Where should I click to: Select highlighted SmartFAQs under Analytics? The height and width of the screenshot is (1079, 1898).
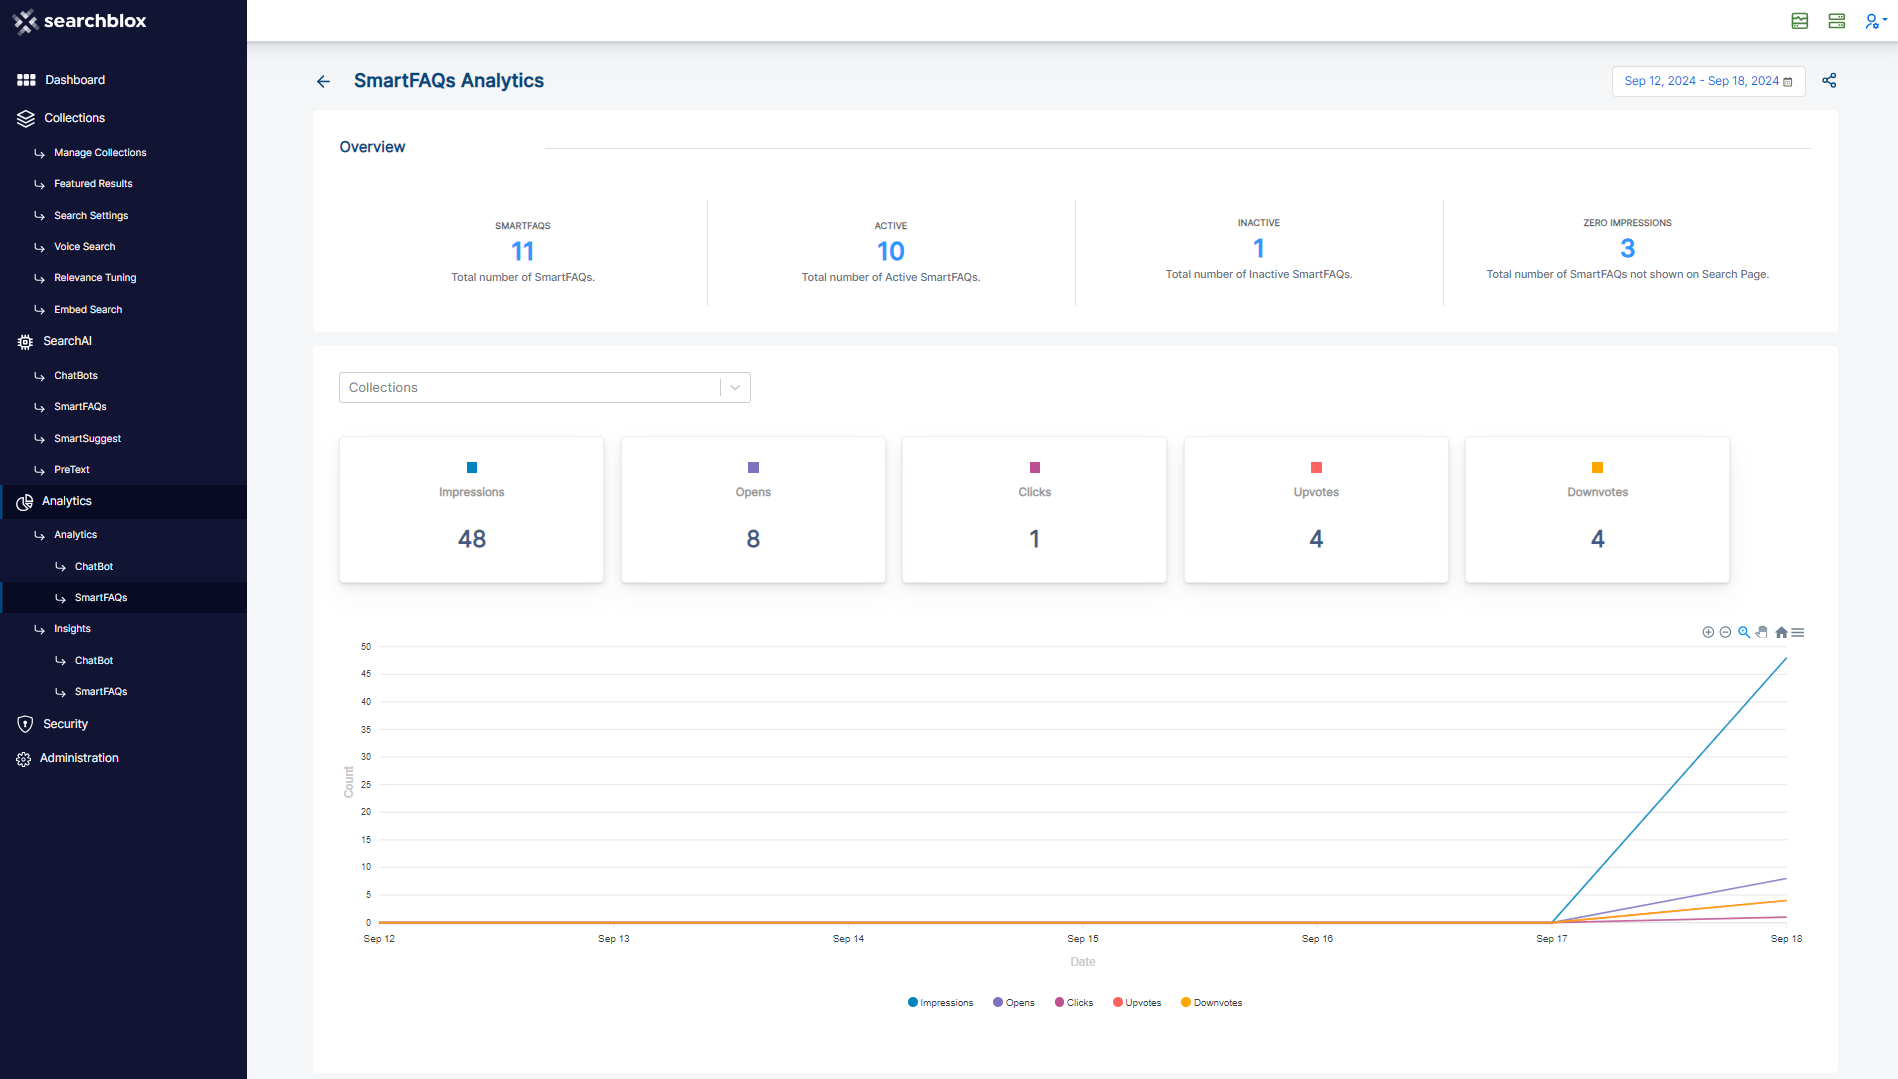101,598
